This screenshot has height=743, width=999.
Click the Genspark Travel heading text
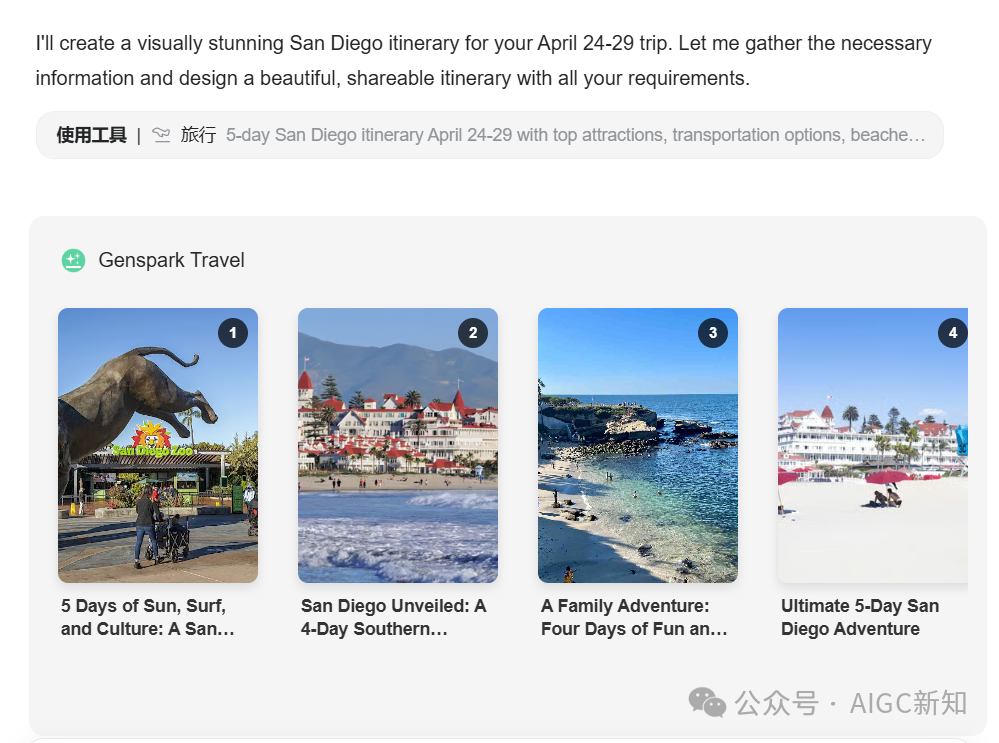pos(171,260)
